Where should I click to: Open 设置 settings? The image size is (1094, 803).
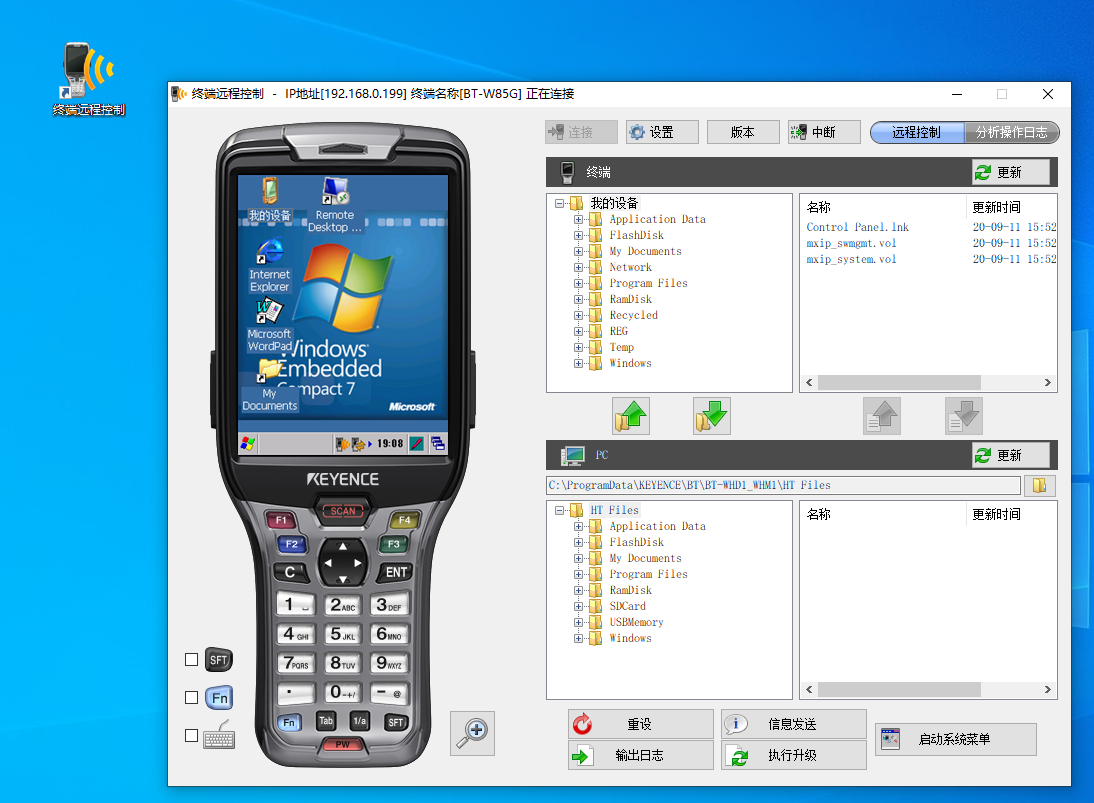[662, 132]
